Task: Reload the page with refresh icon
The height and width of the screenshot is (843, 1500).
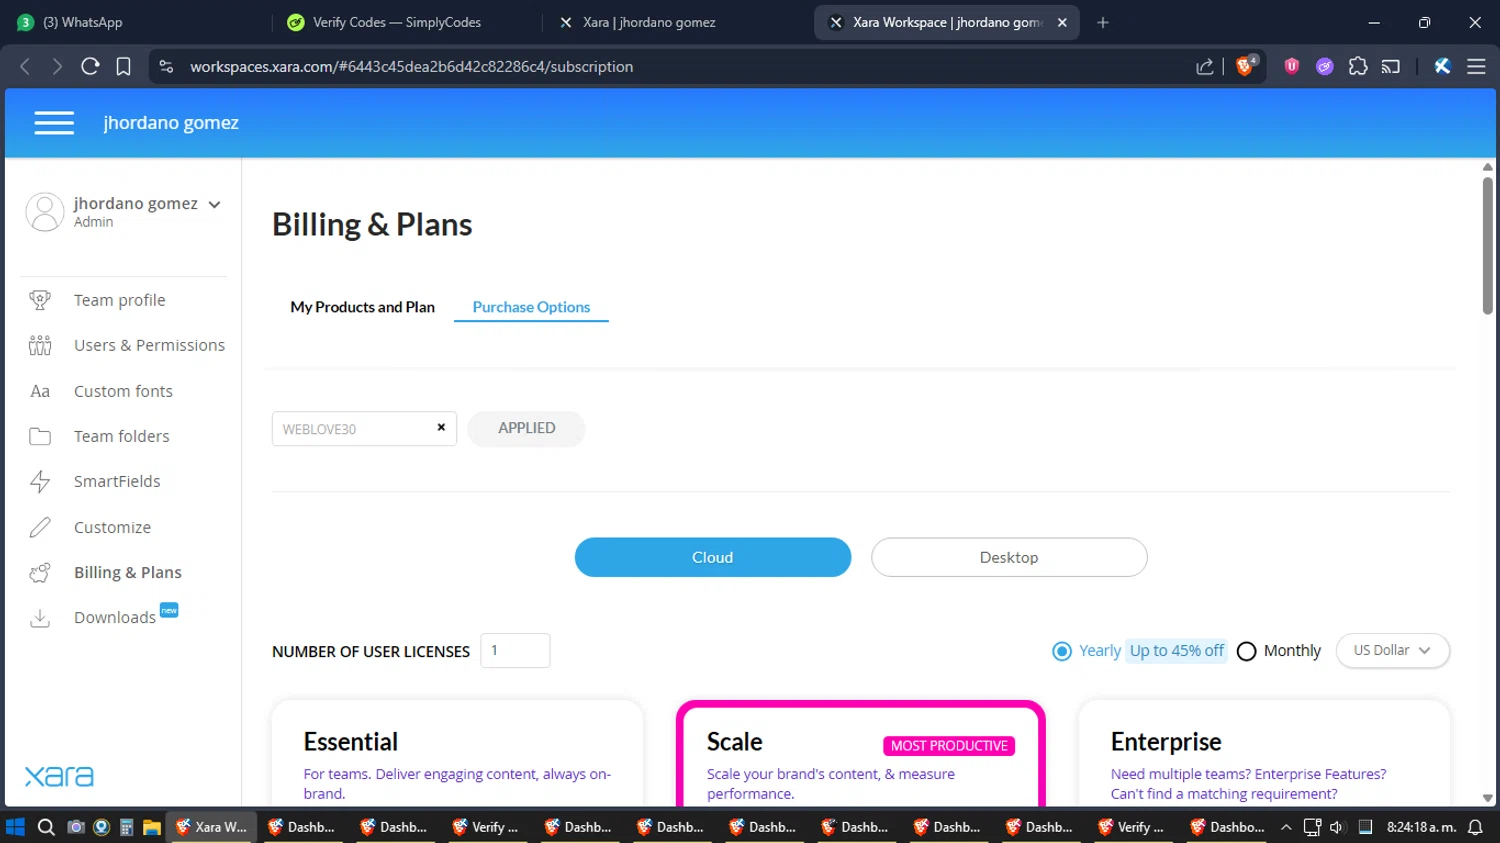Action: pyautogui.click(x=90, y=66)
